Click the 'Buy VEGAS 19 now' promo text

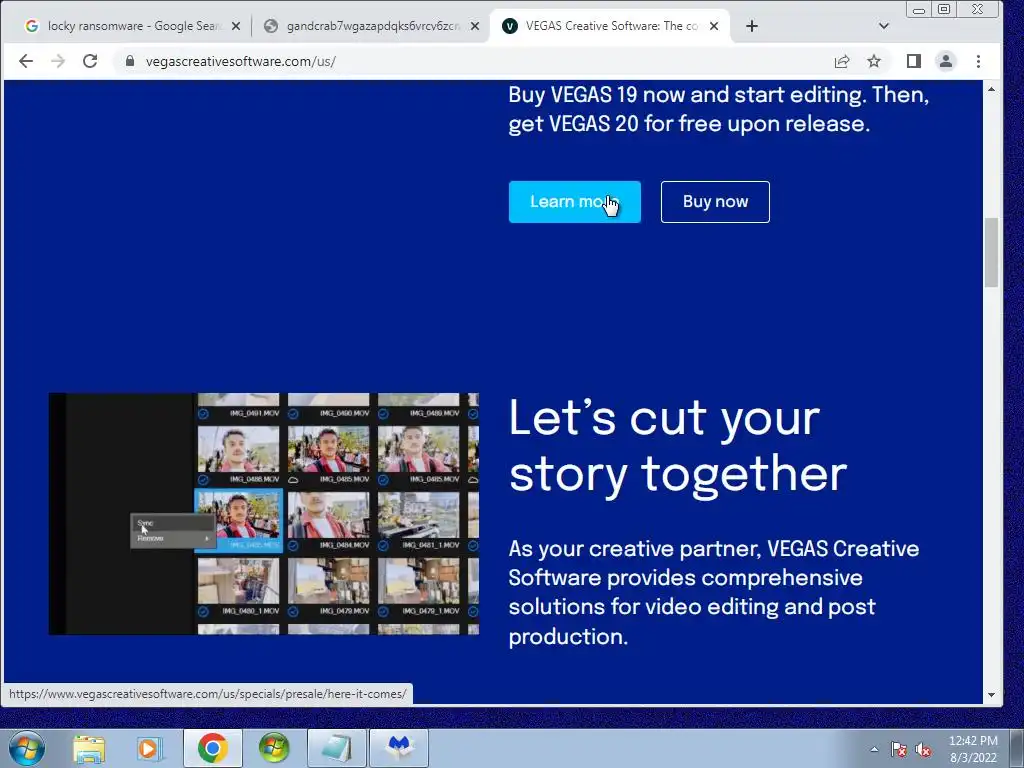[718, 109]
